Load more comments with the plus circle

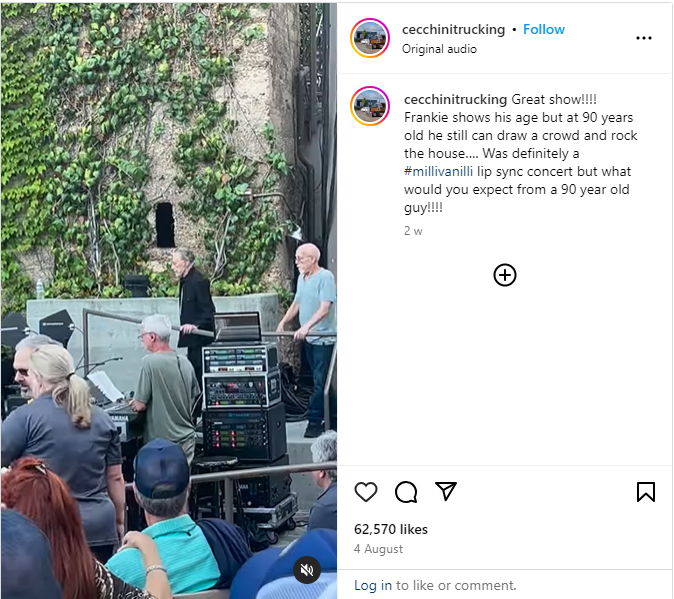tap(505, 275)
